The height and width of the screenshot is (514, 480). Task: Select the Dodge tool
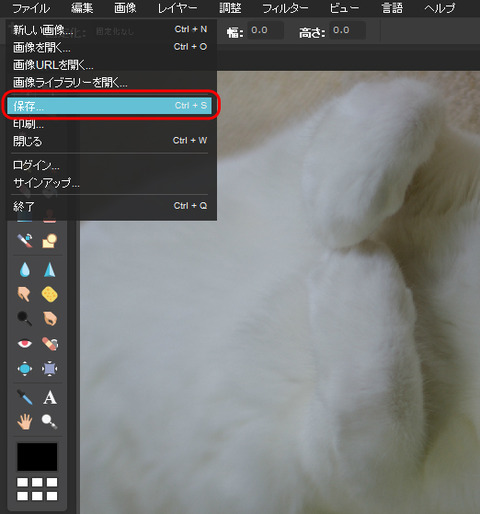click(25, 319)
